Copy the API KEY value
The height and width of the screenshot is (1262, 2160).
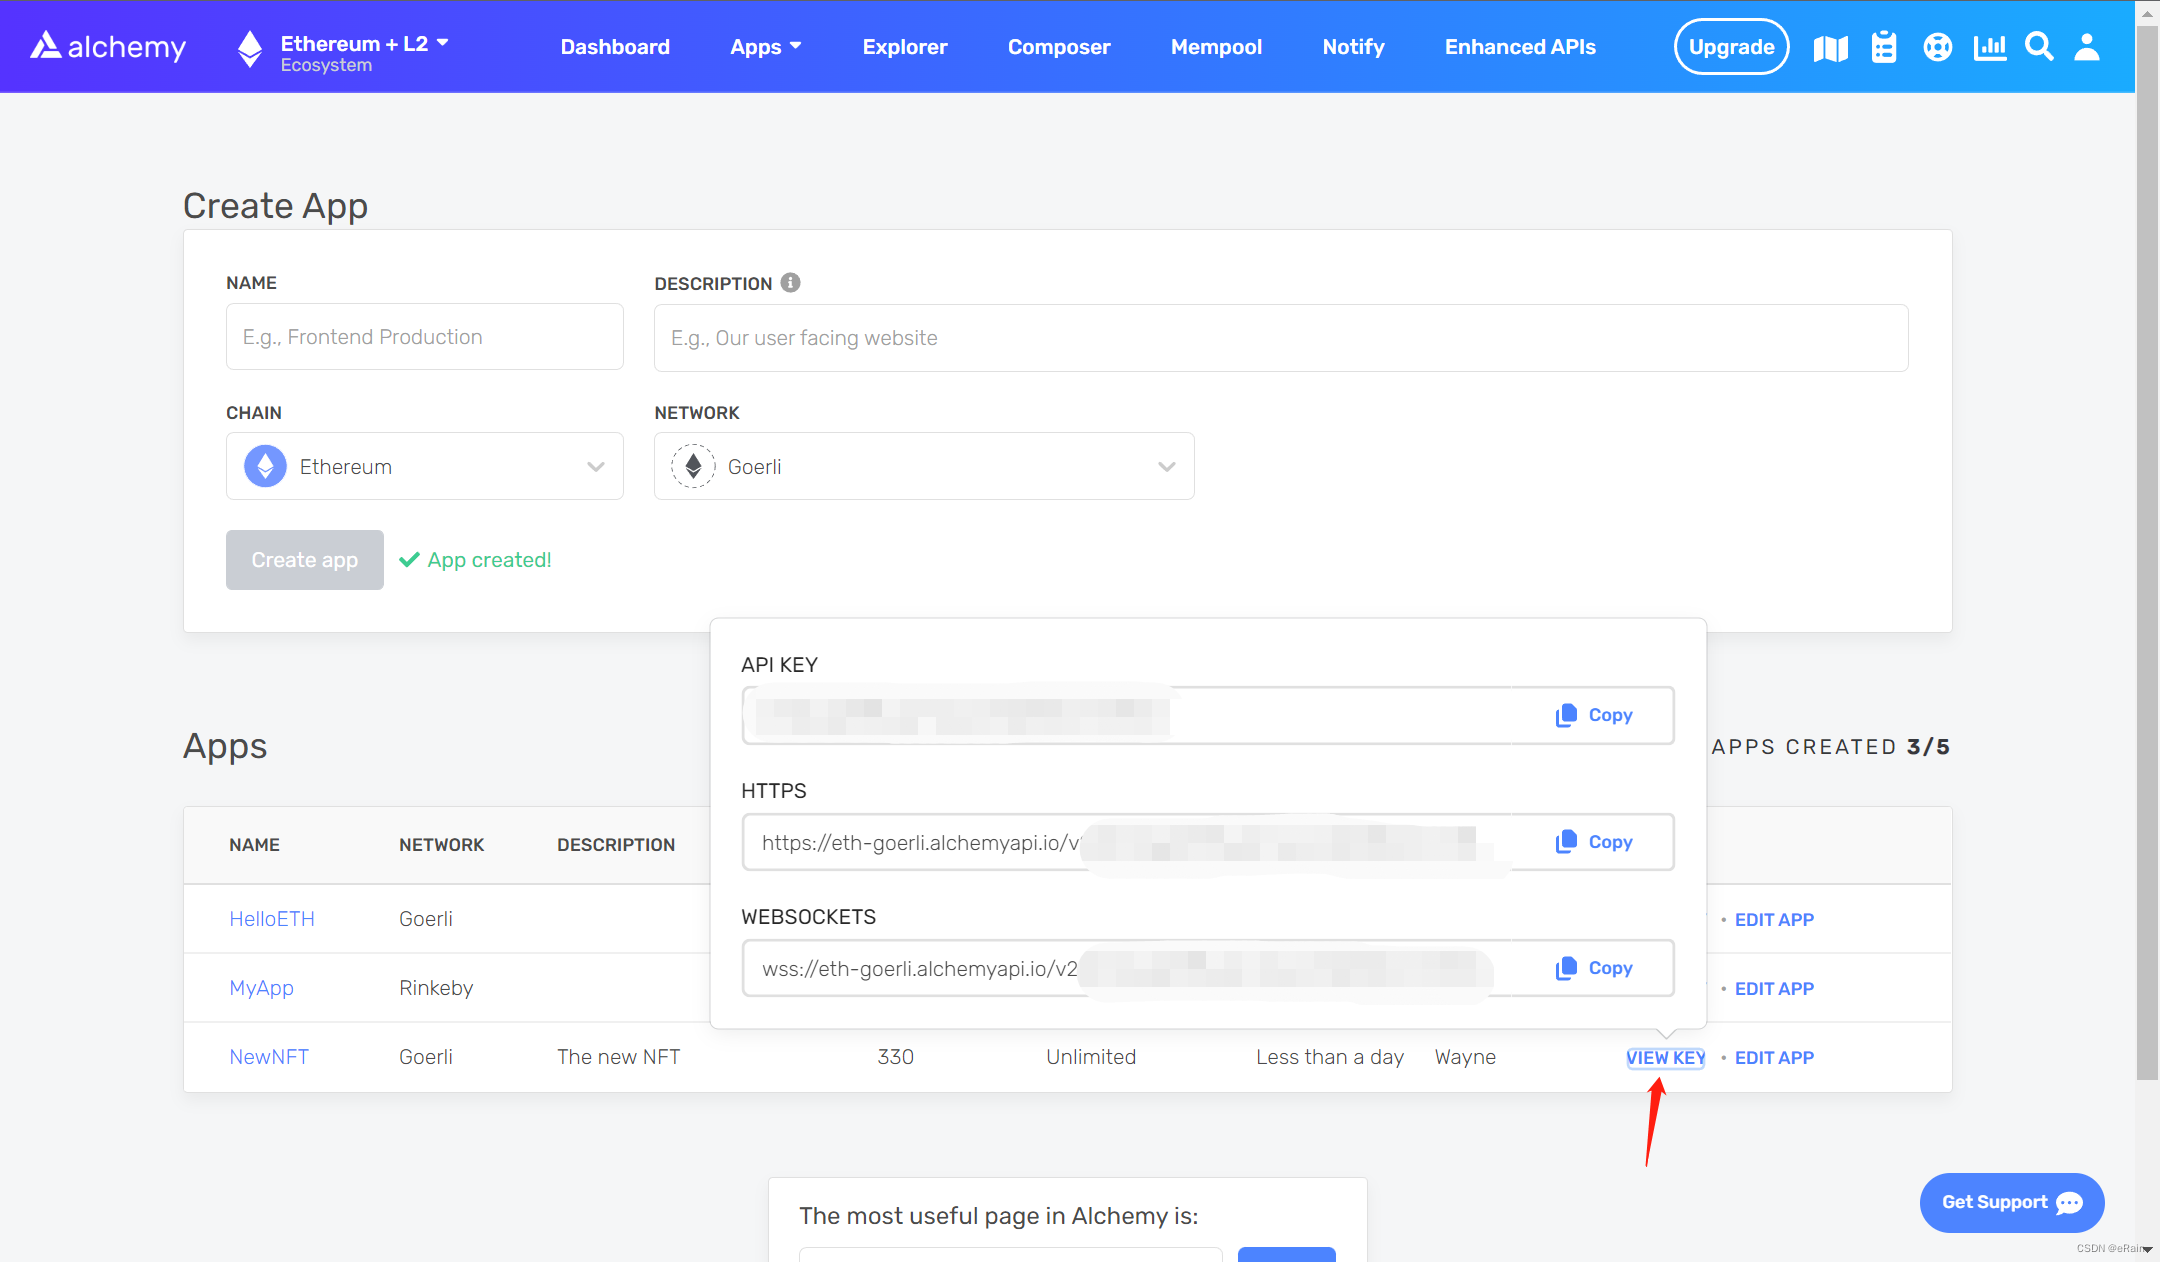[1594, 715]
